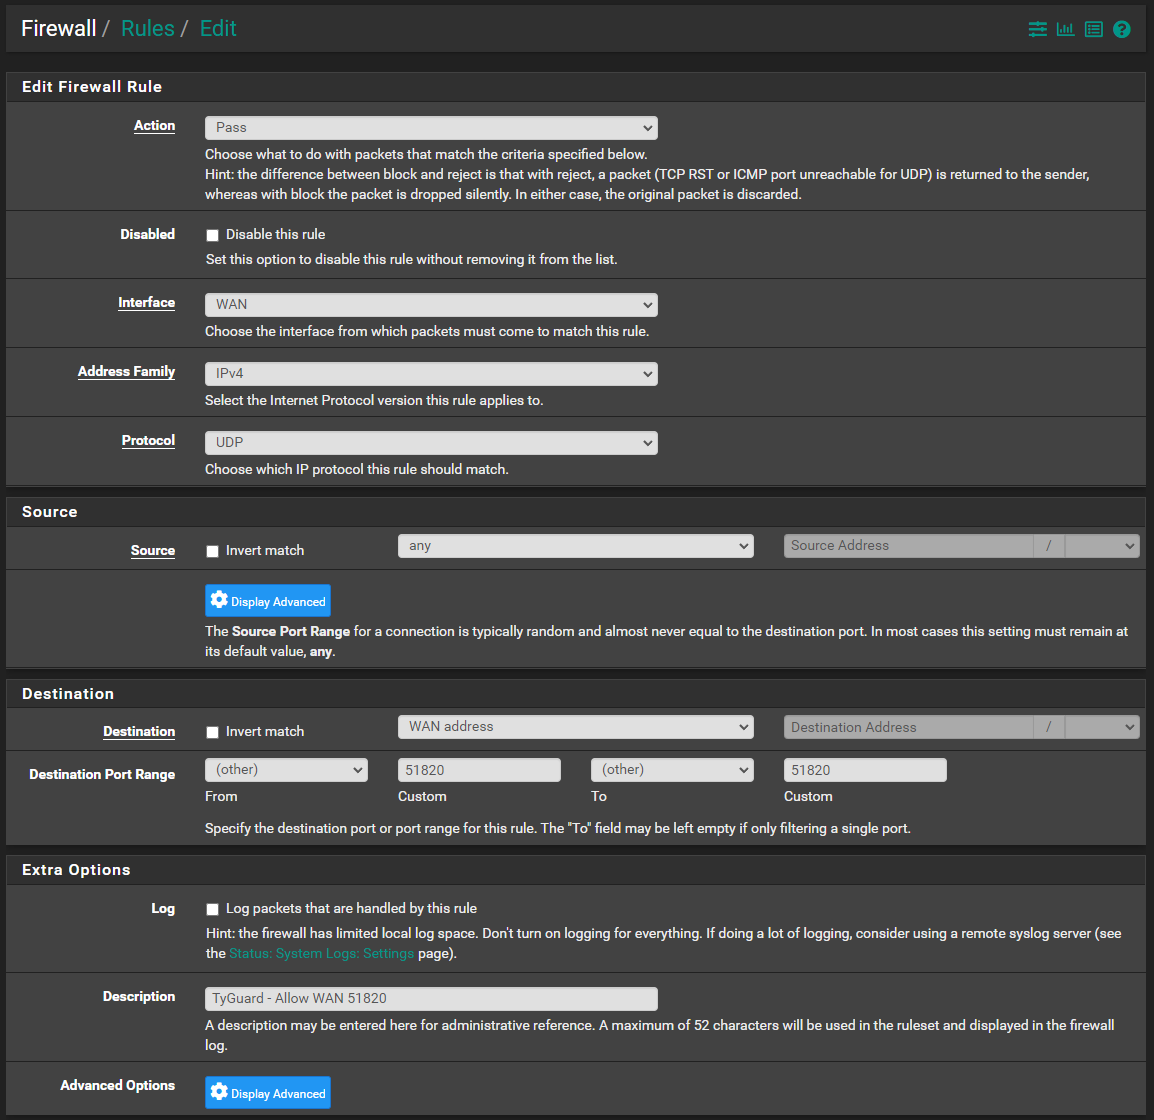This screenshot has height=1120, width=1154.
Task: Open Destination dropdown showing WAN address
Action: (x=575, y=727)
